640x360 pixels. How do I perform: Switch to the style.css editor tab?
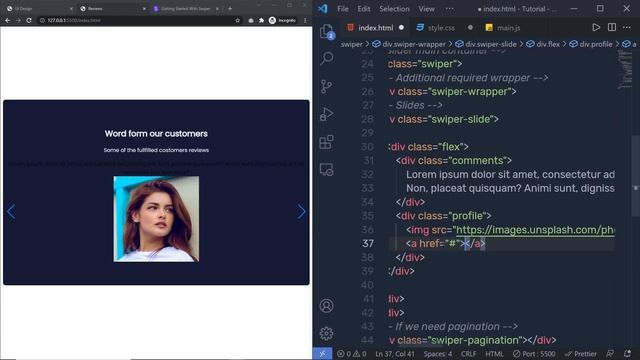[x=442, y=27]
